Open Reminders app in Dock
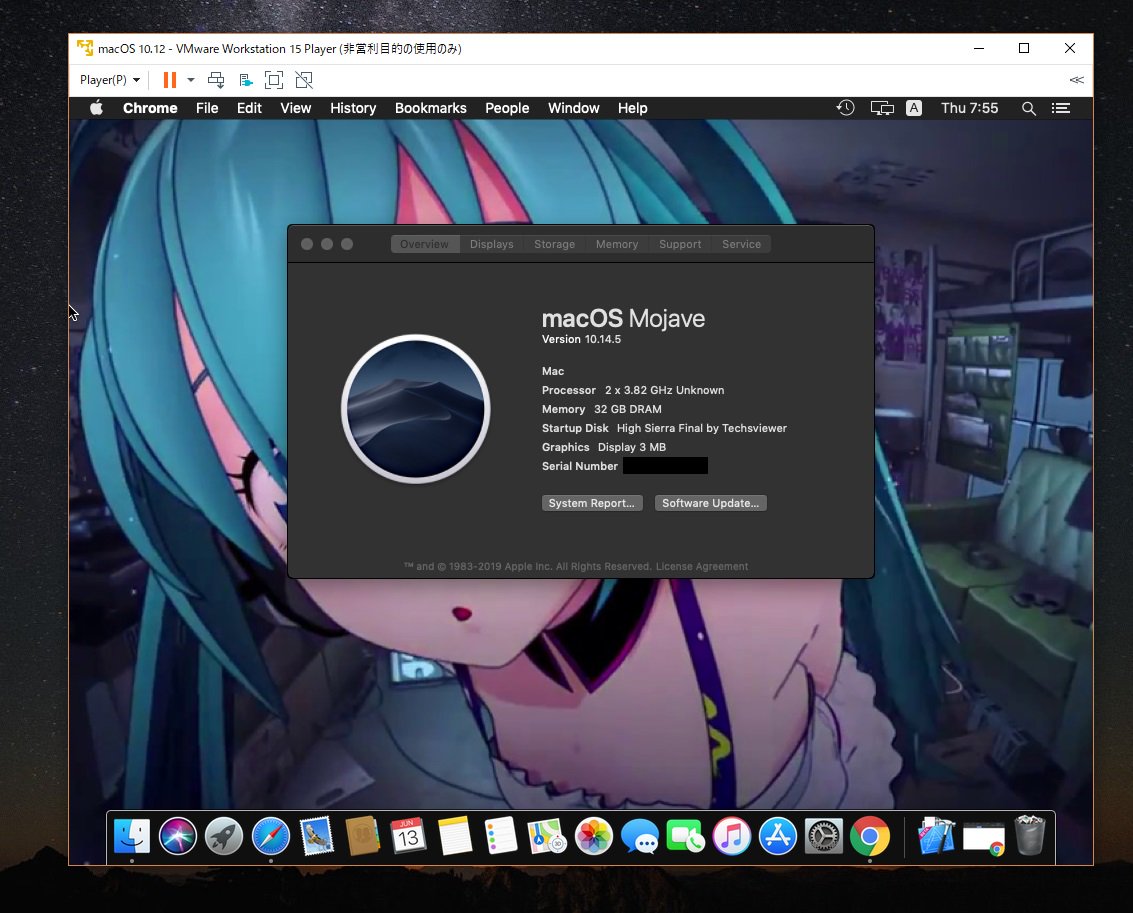The image size is (1133, 913). point(501,836)
